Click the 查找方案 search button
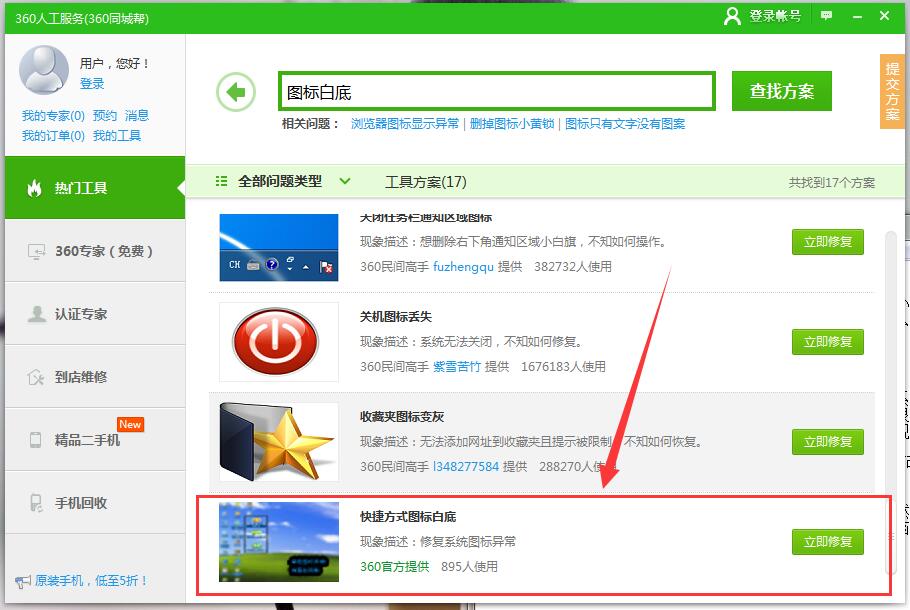This screenshot has height=610, width=910. (x=781, y=92)
